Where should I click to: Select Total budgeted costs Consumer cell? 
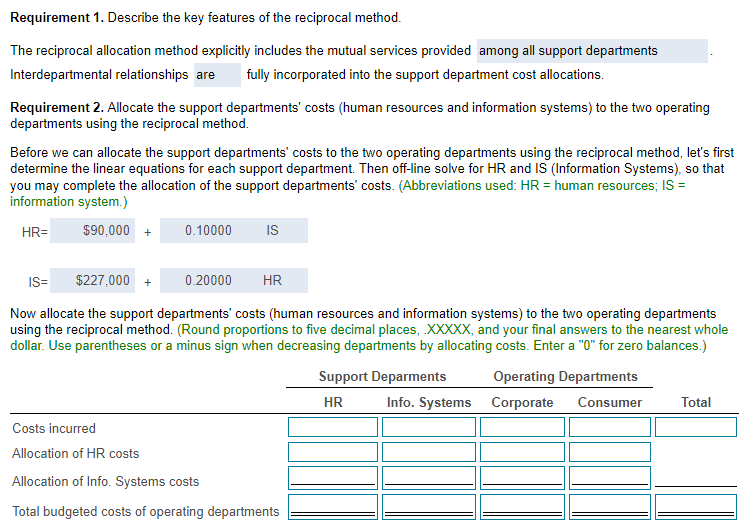click(x=610, y=507)
